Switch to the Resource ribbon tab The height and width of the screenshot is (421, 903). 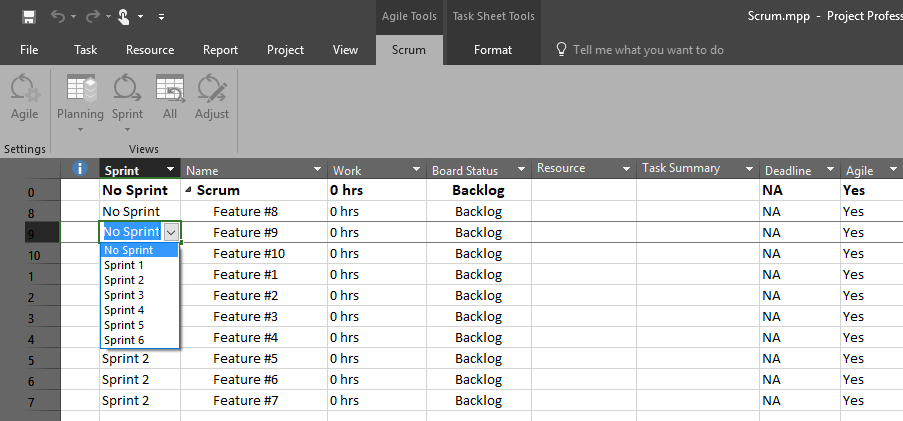tap(150, 50)
